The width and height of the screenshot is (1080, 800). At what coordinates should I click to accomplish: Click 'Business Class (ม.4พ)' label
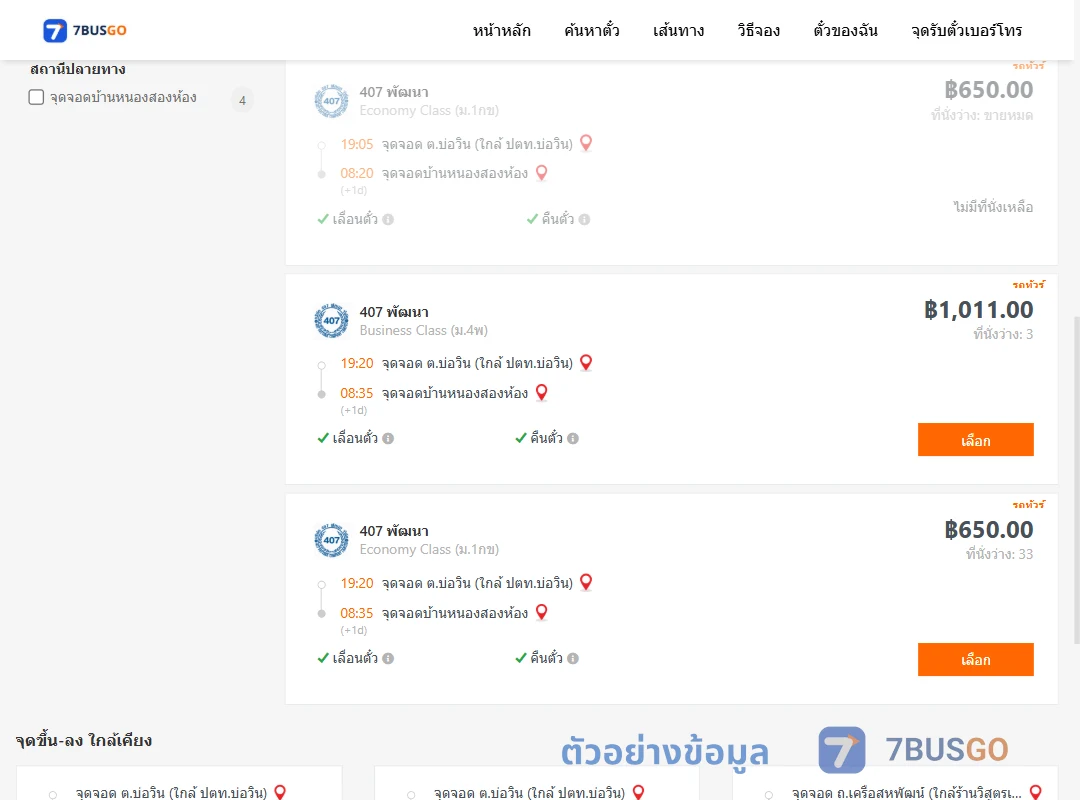tap(424, 331)
